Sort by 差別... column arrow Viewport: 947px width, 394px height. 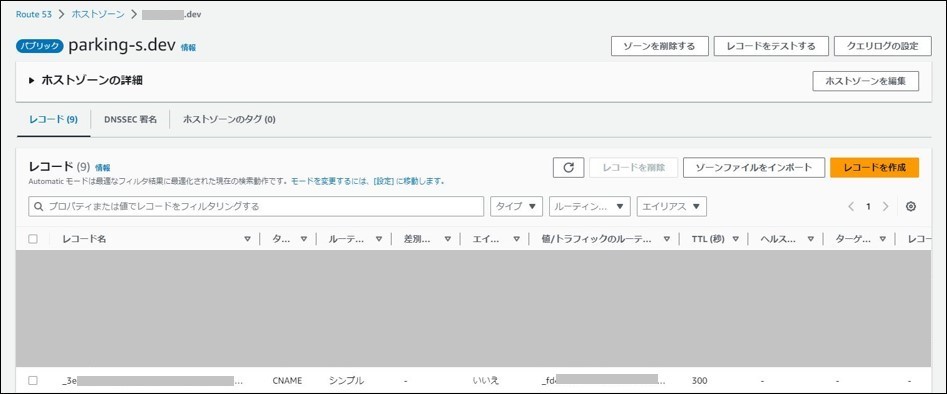(448, 239)
